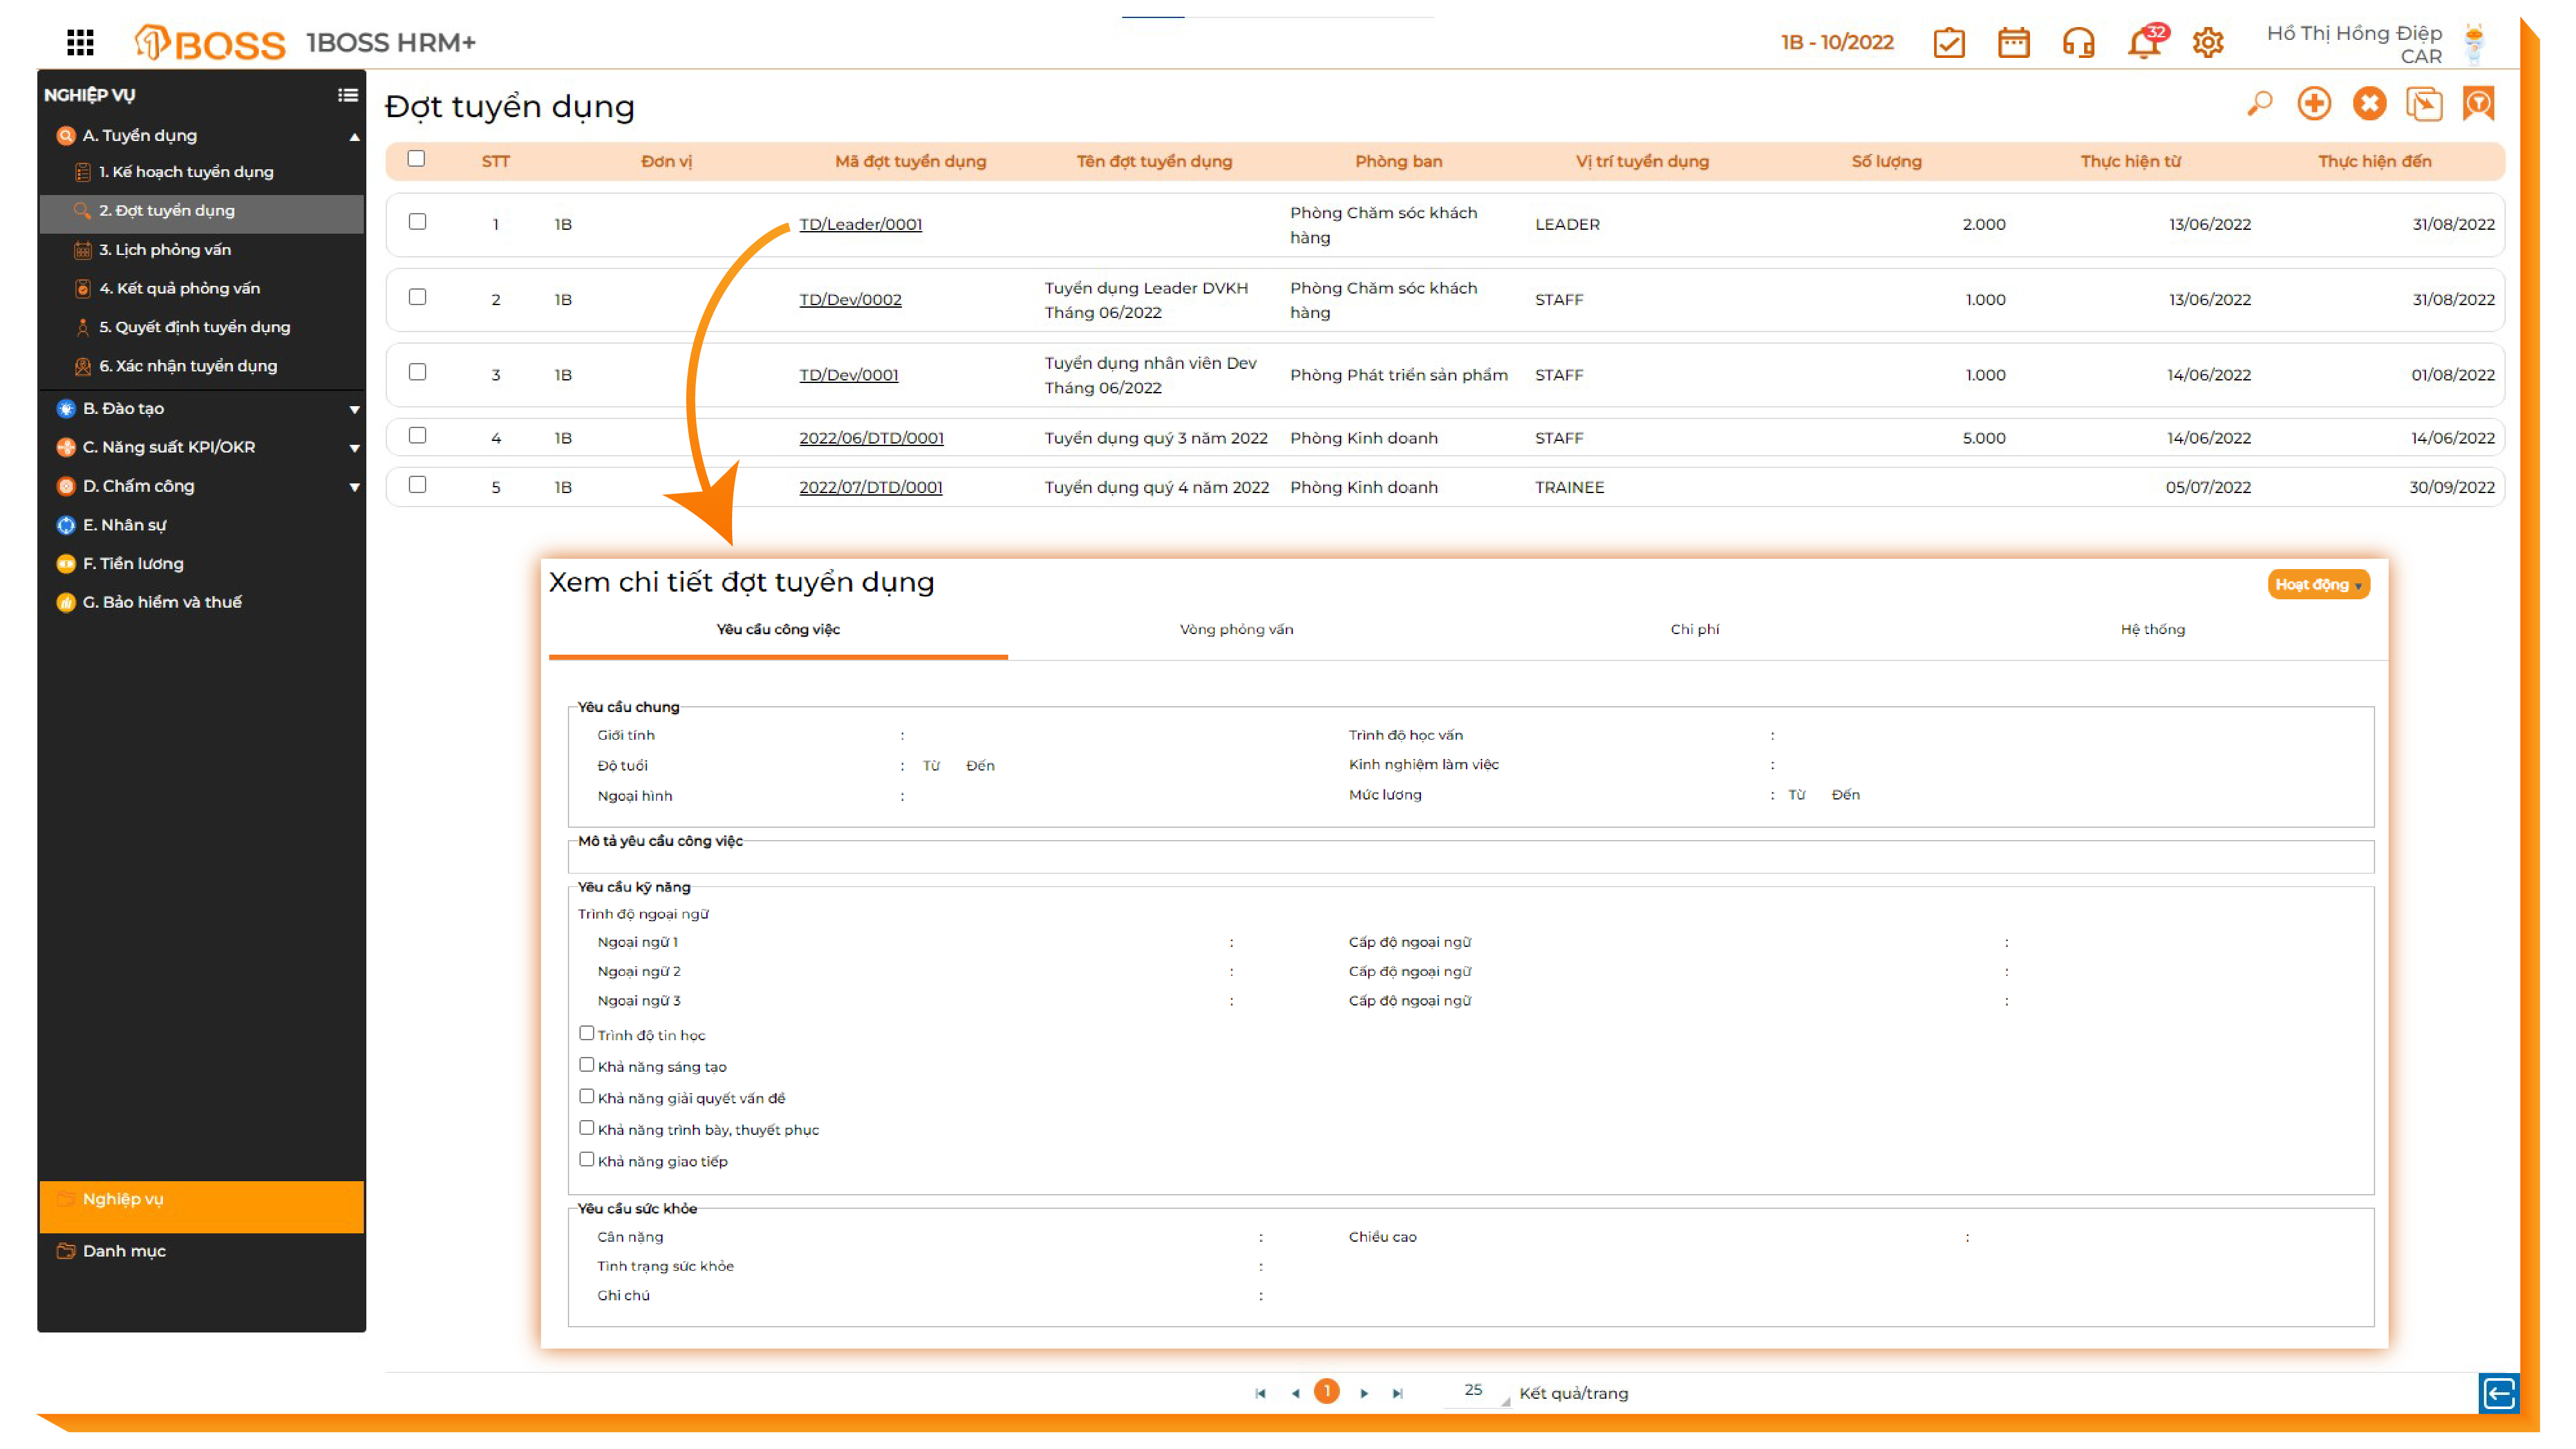Enable the Khả năng sáng tạo checkbox

[586, 1065]
